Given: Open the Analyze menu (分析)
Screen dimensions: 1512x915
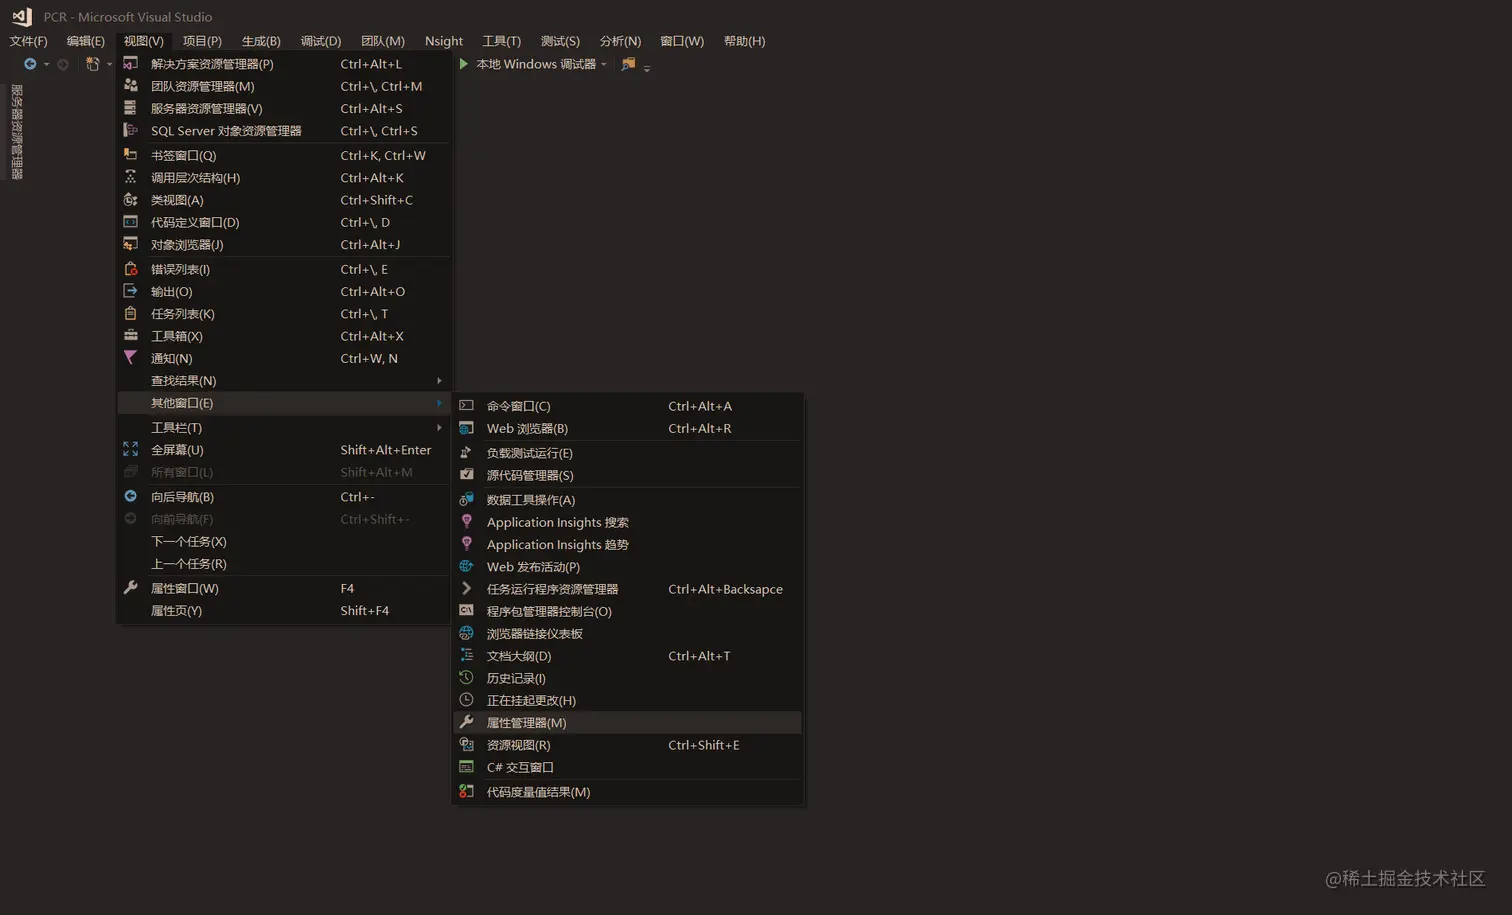Looking at the screenshot, I should click(620, 41).
